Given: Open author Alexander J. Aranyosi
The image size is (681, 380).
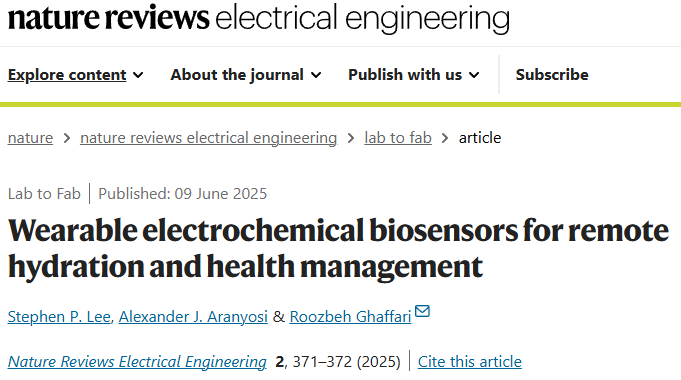Looking at the screenshot, I should pyautogui.click(x=193, y=317).
